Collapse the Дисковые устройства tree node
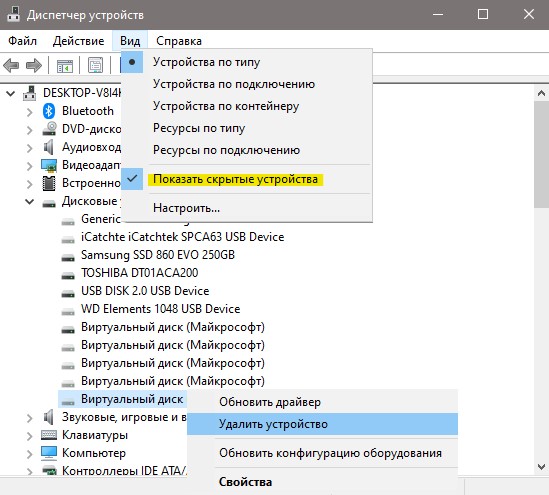Image resolution: width=549 pixels, height=495 pixels. [x=29, y=201]
